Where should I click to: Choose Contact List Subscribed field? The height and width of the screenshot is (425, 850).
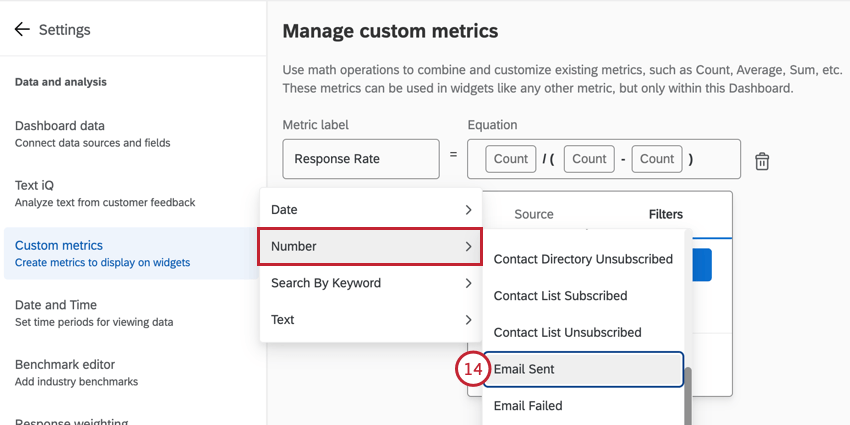[x=560, y=296]
